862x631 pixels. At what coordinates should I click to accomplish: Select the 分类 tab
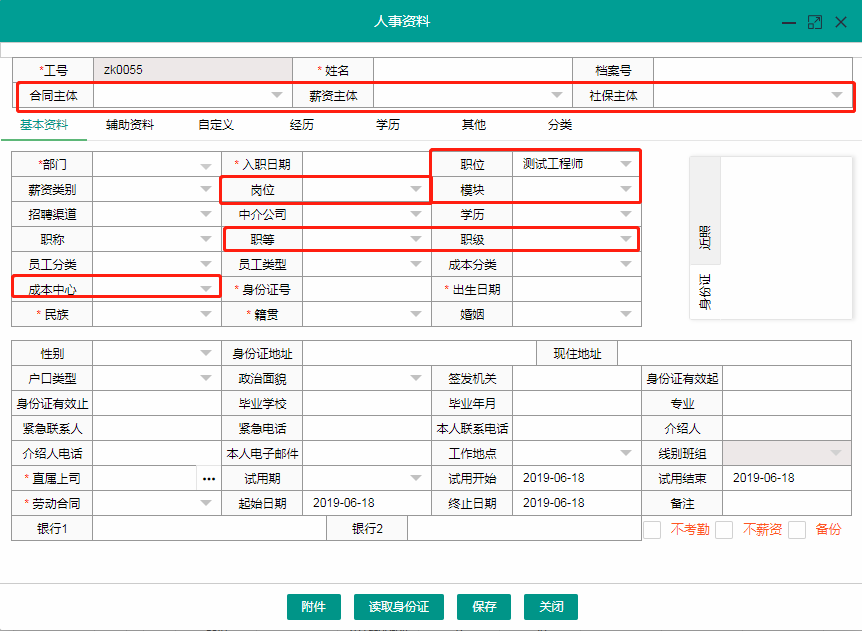pyautogui.click(x=560, y=125)
